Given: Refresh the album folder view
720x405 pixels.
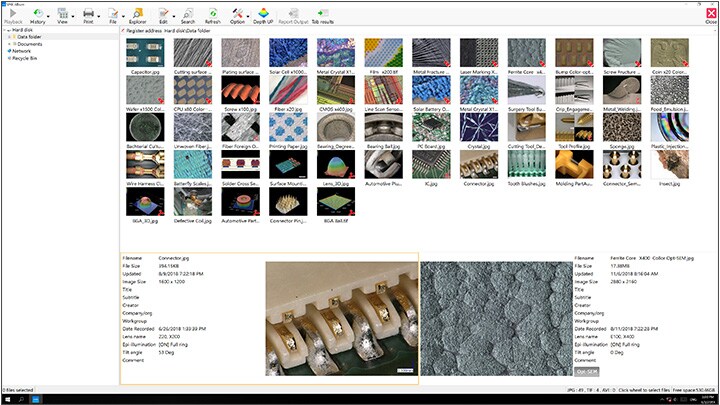Looking at the screenshot, I should (x=212, y=13).
